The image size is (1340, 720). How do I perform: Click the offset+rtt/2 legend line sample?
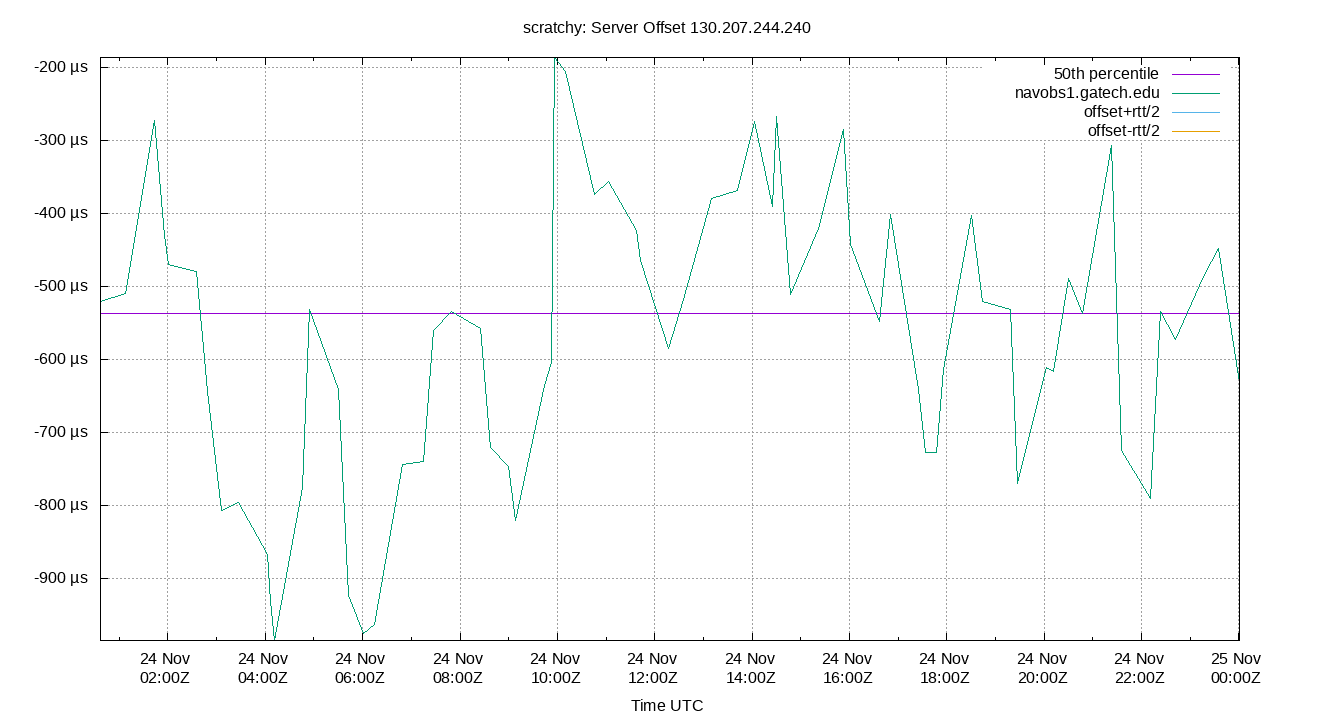[x=1194, y=112]
